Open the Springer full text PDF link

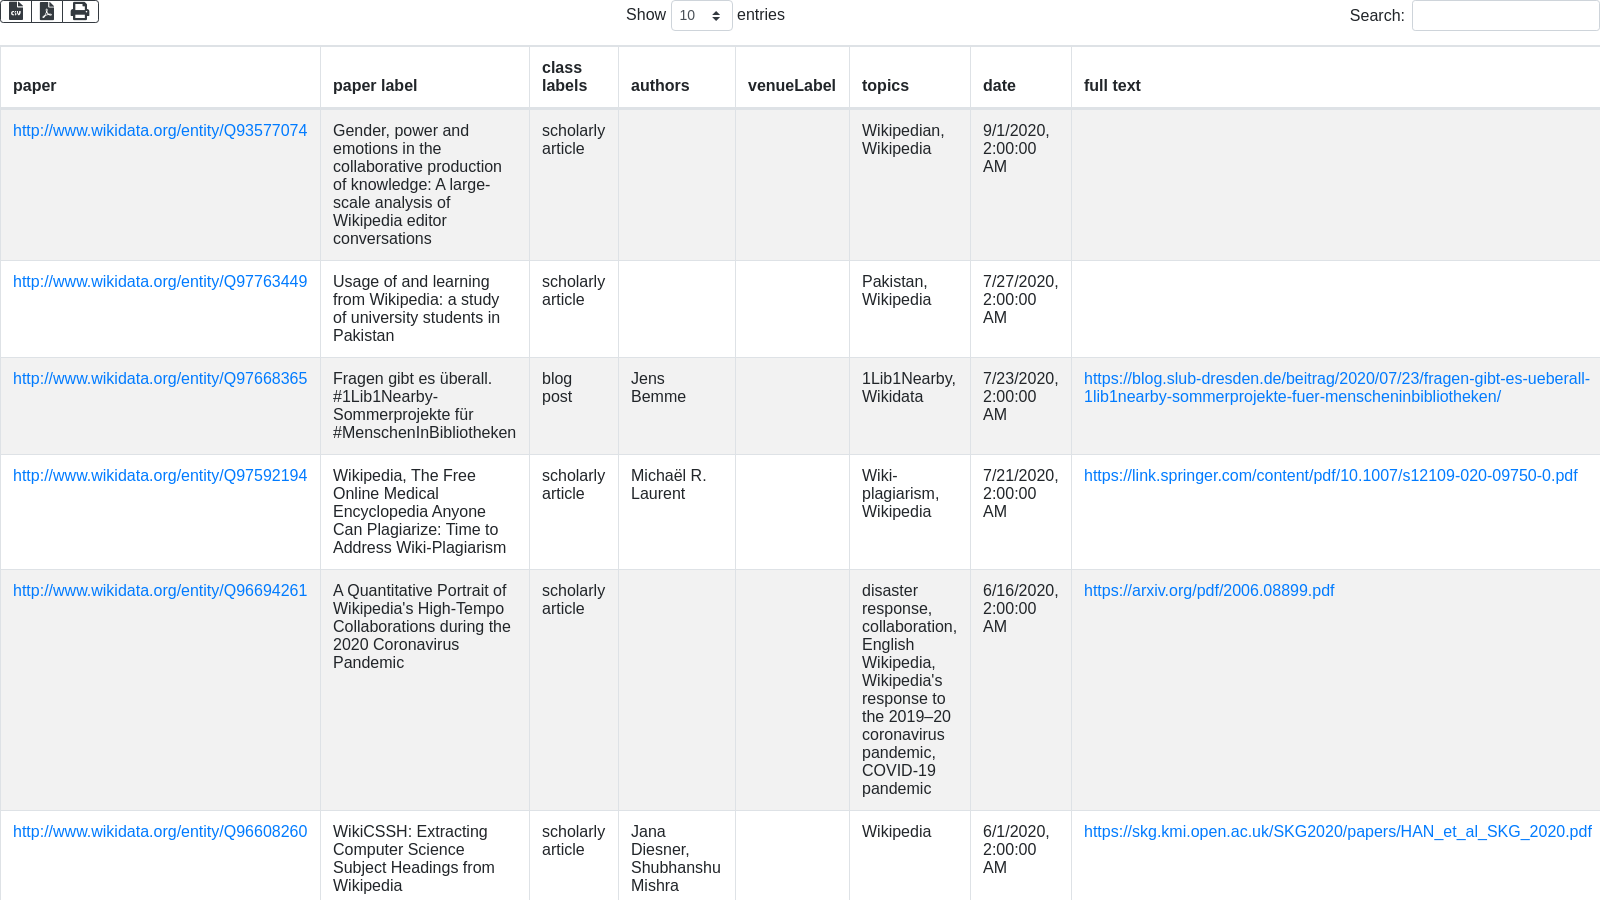click(1330, 476)
